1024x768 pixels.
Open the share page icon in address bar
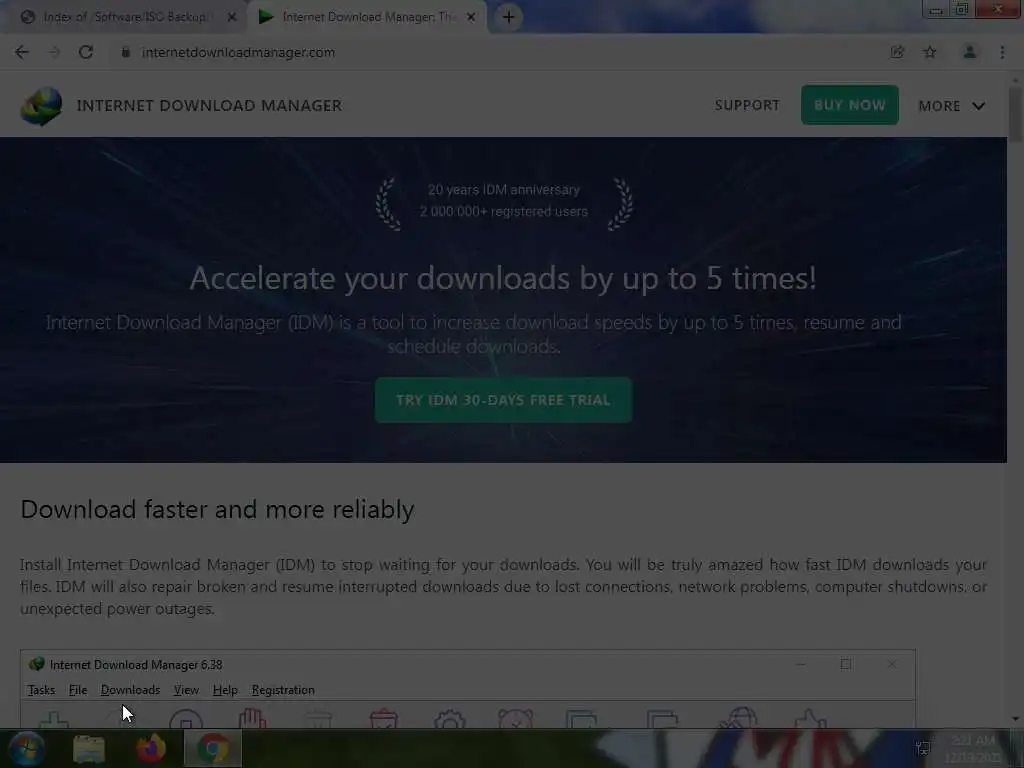click(x=897, y=52)
